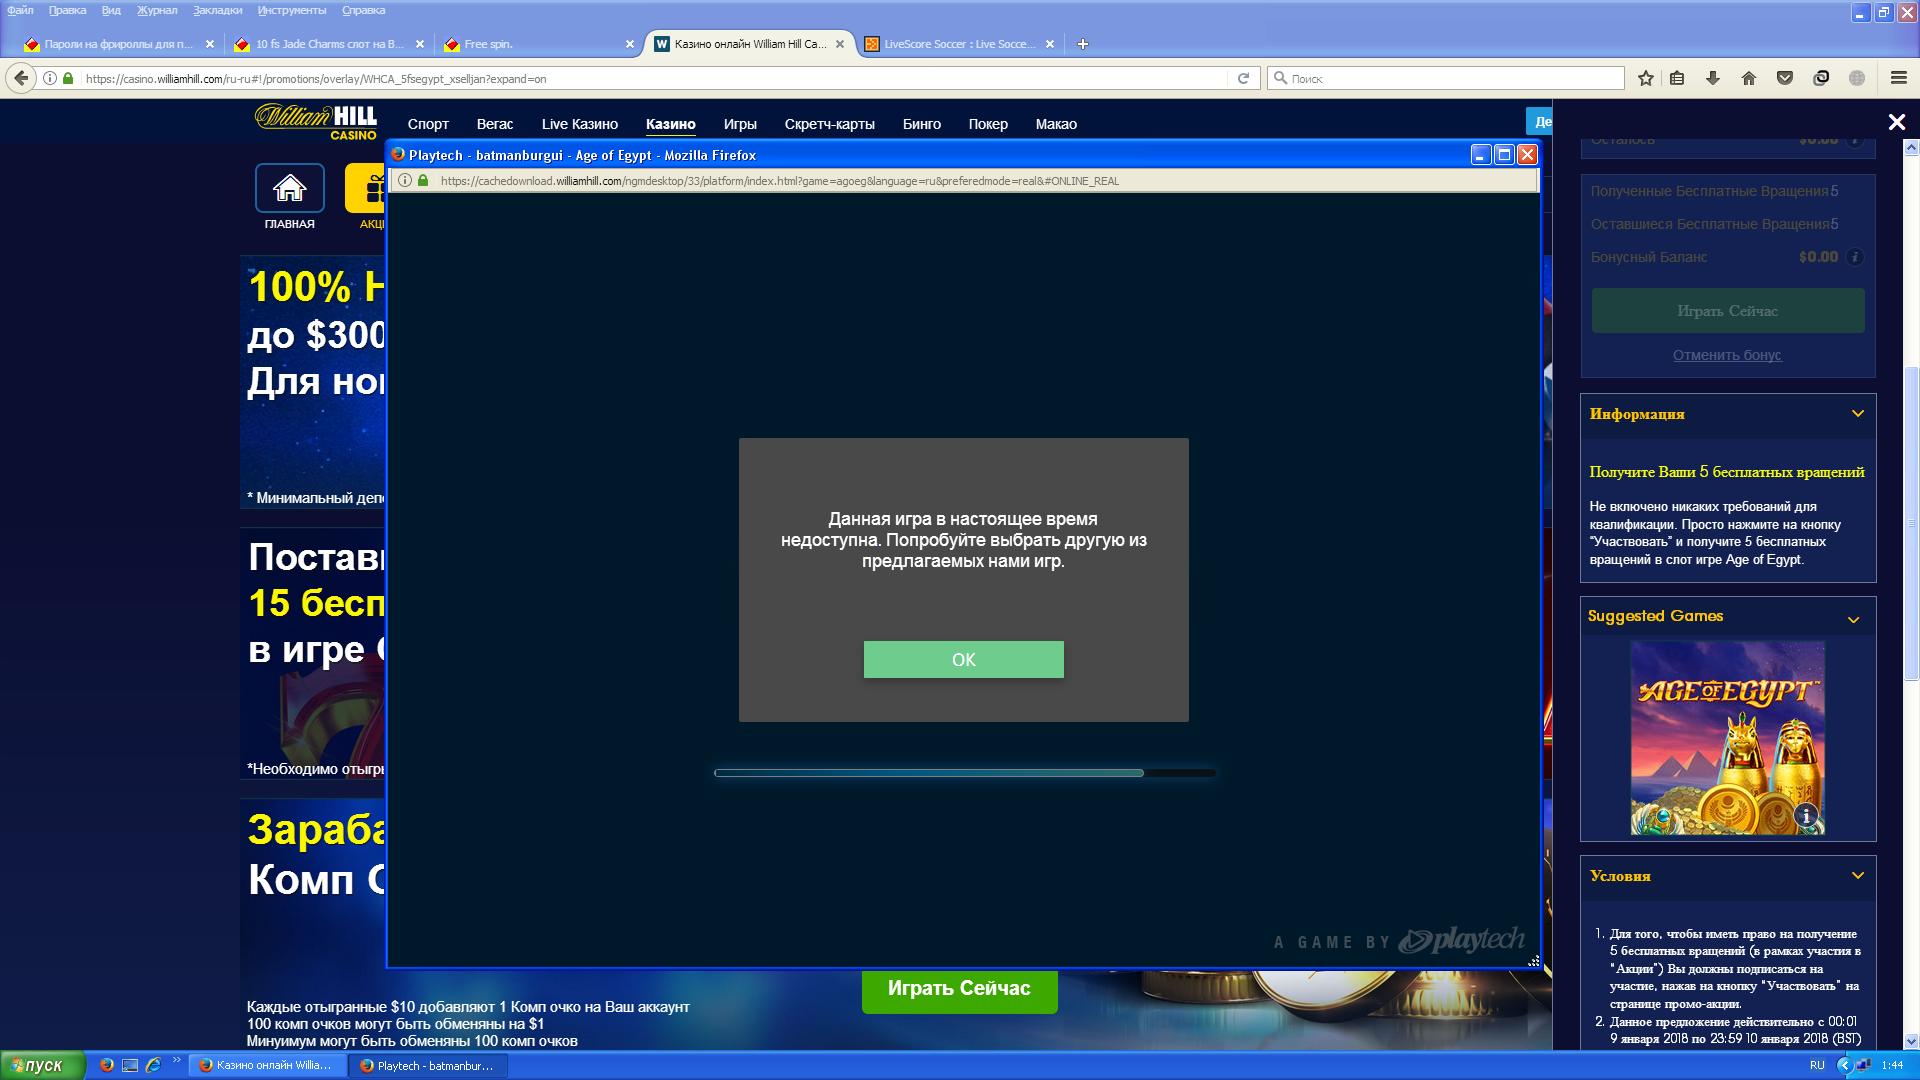This screenshot has width=1920, height=1080.
Task: Open the Firefox hamburger menu
Action: tap(1899, 78)
